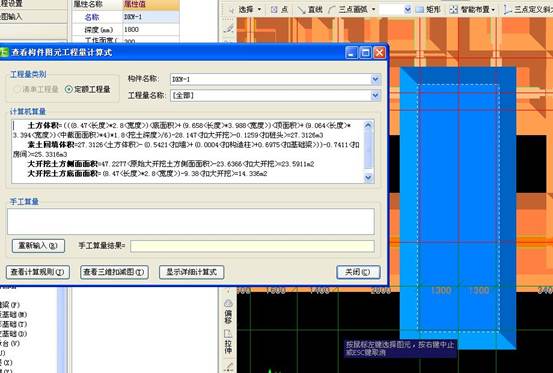Expand the 构件名称 DKW-1 dropdown
Viewport: 553px width, 373px height.
click(375, 79)
